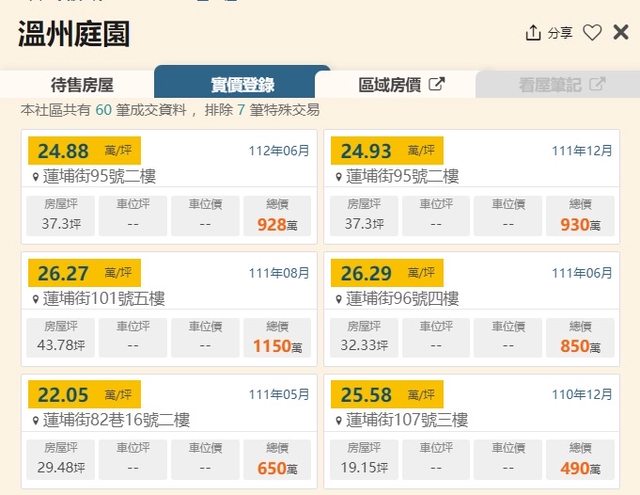Click location pin for 蓮埔街107號三樓

[x=339, y=421]
